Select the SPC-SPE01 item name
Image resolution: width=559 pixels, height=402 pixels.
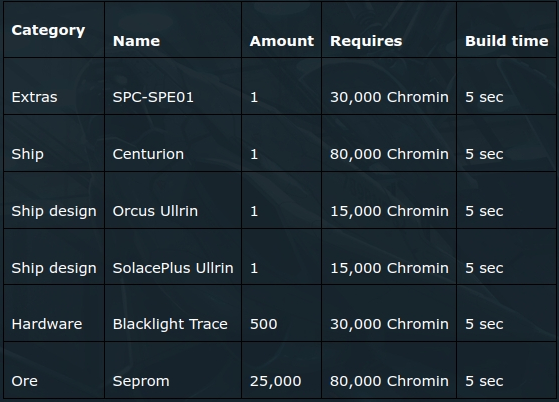[153, 97]
